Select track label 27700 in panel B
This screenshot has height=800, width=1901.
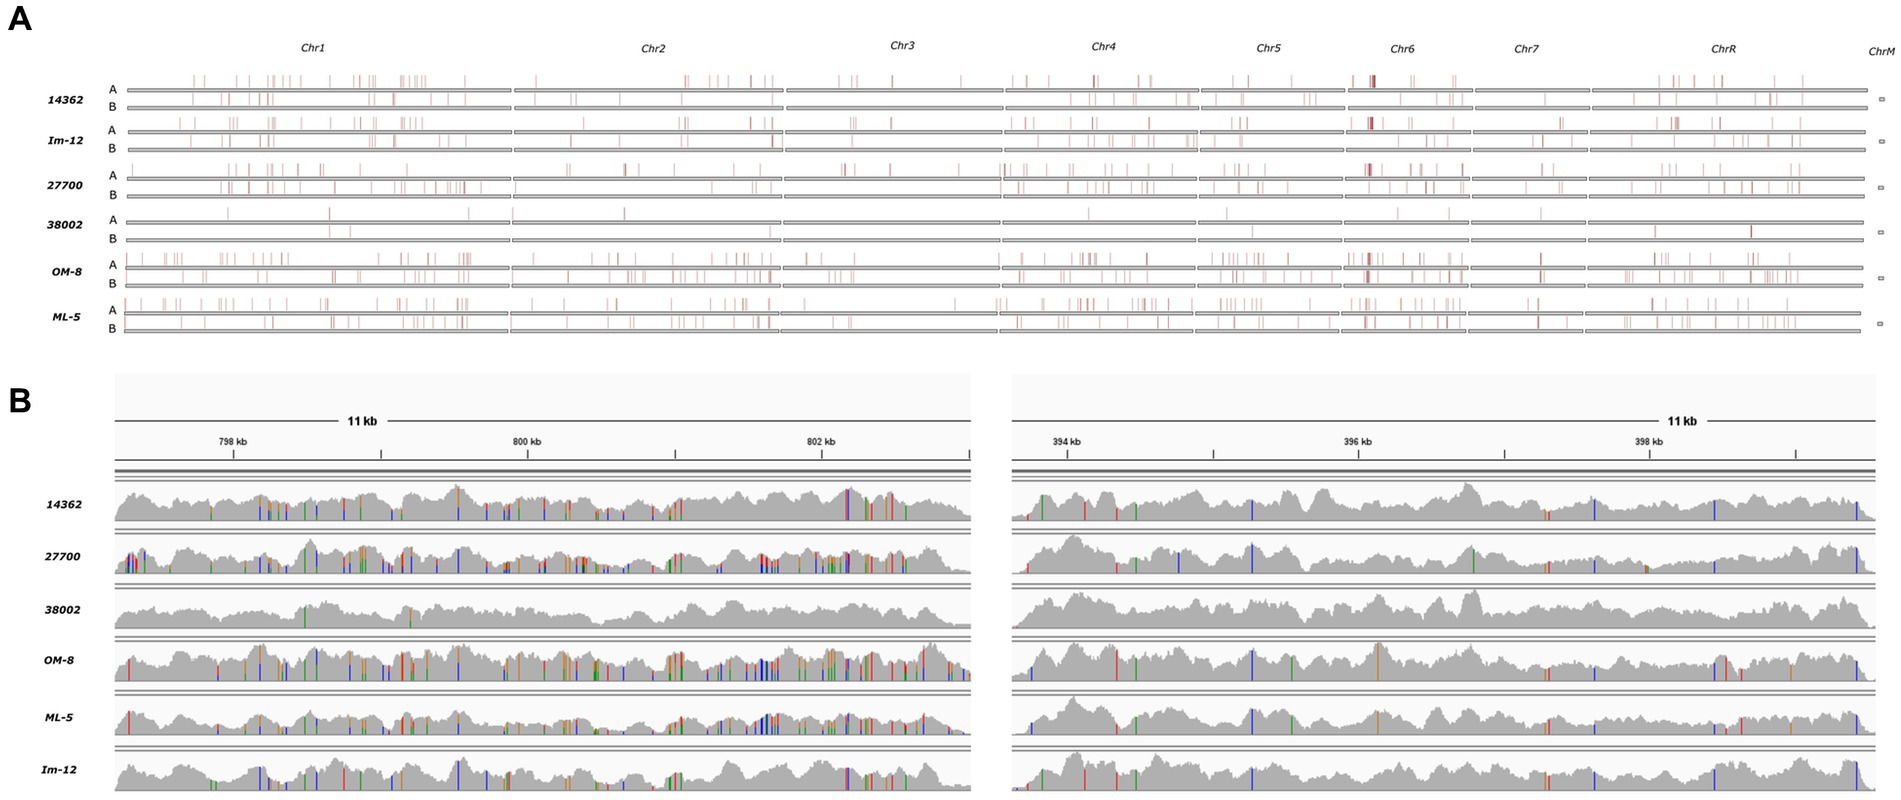coord(62,557)
